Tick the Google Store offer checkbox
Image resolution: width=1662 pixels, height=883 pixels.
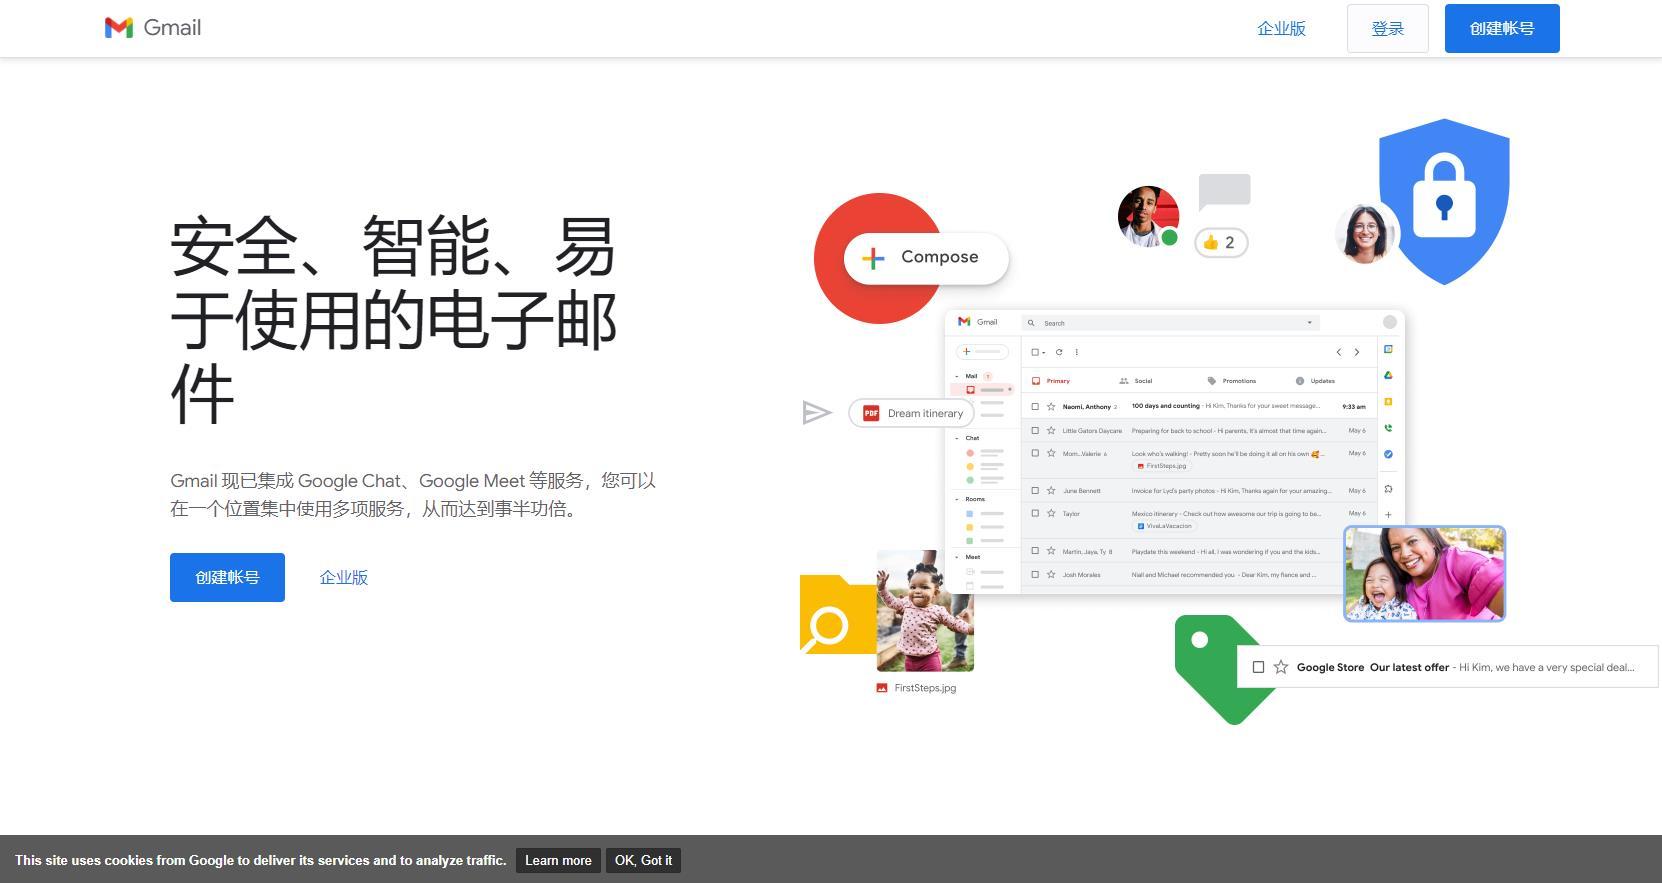1258,667
